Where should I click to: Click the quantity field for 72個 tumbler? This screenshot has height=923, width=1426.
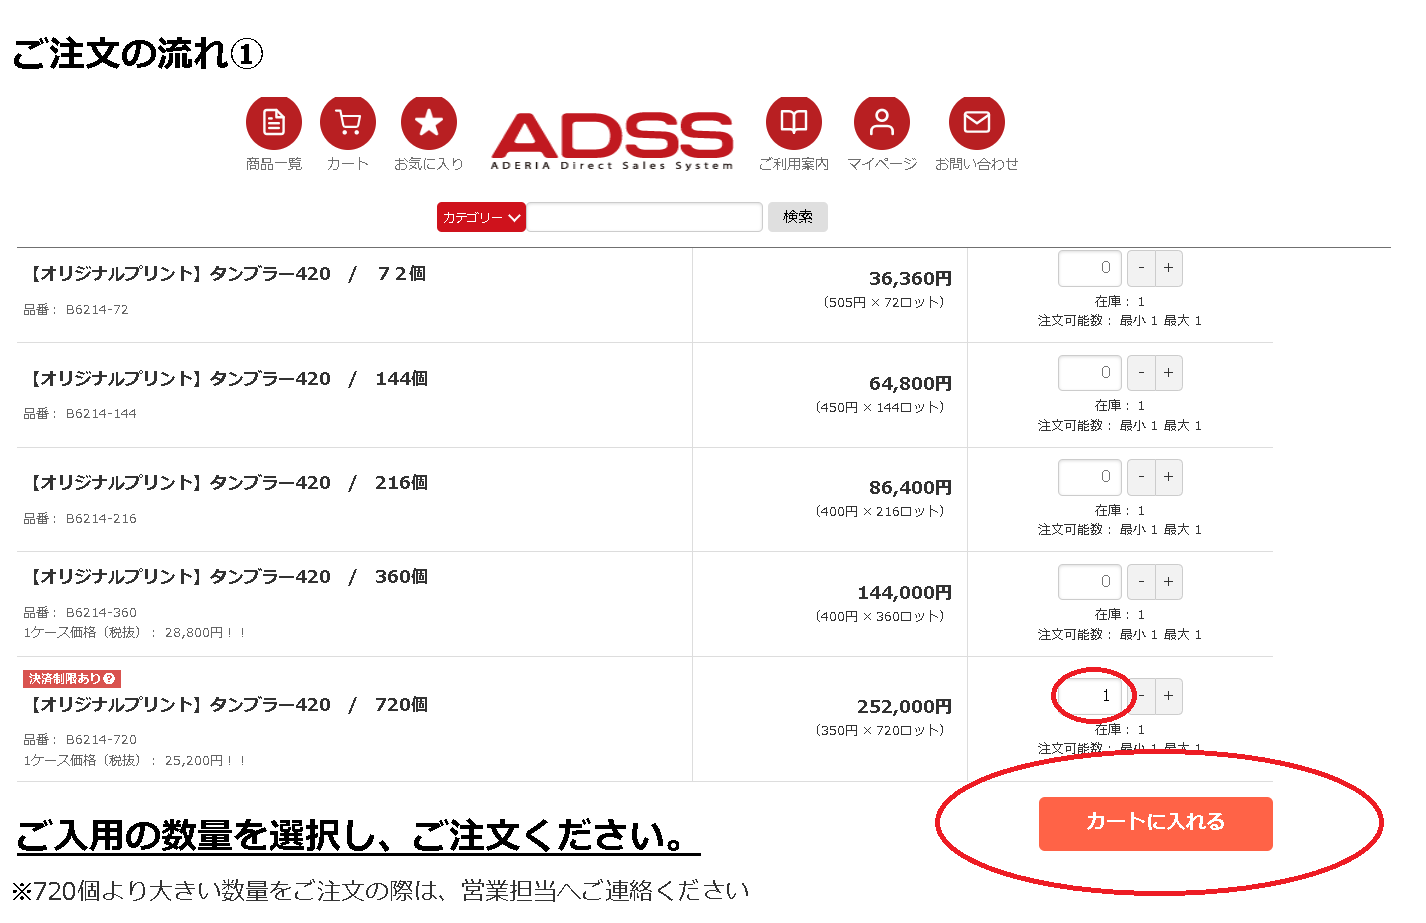(1090, 268)
